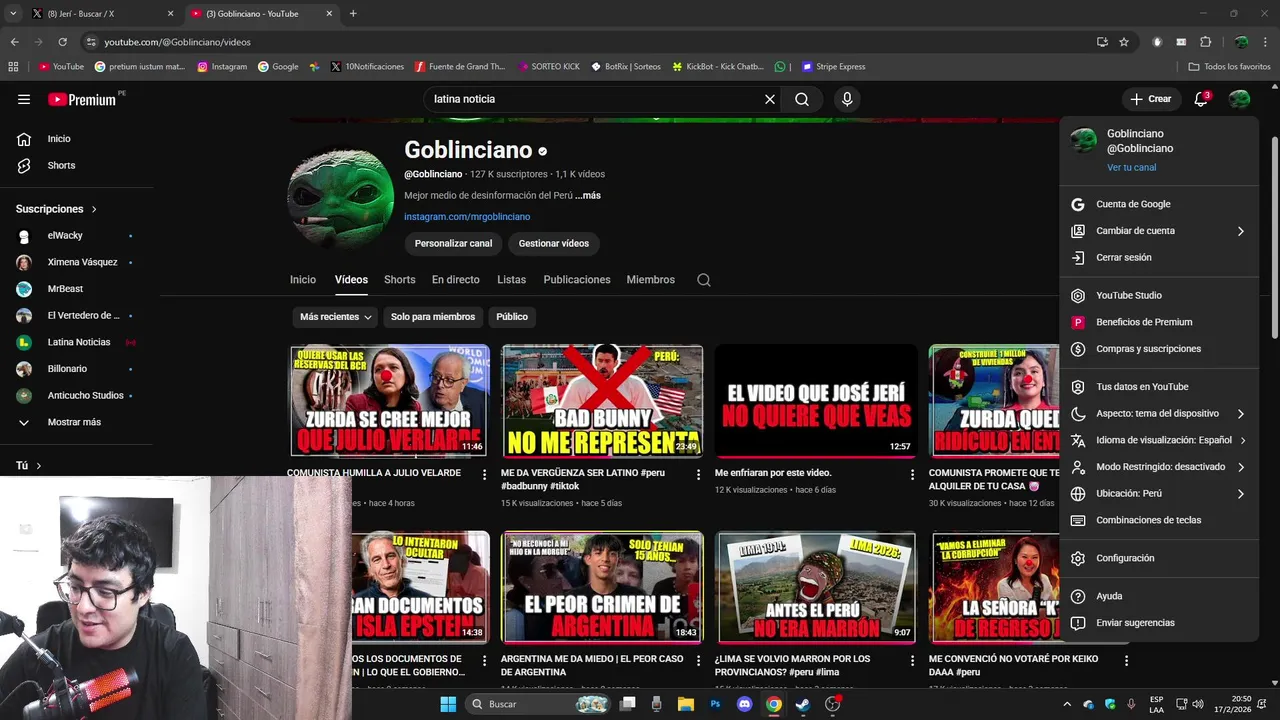The image size is (1280, 720).
Task: Expand the Suscripciones section
Action: coord(57,209)
